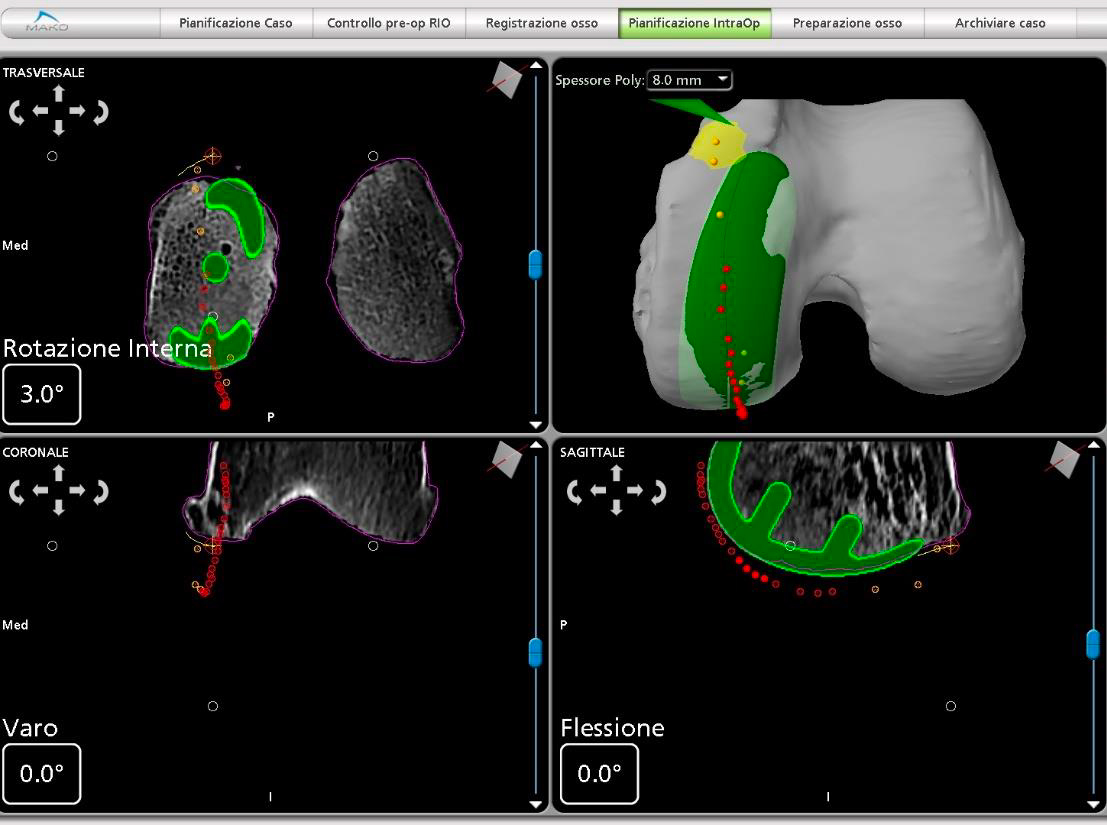Click right arrow in Sagittale view controls

tap(635, 490)
